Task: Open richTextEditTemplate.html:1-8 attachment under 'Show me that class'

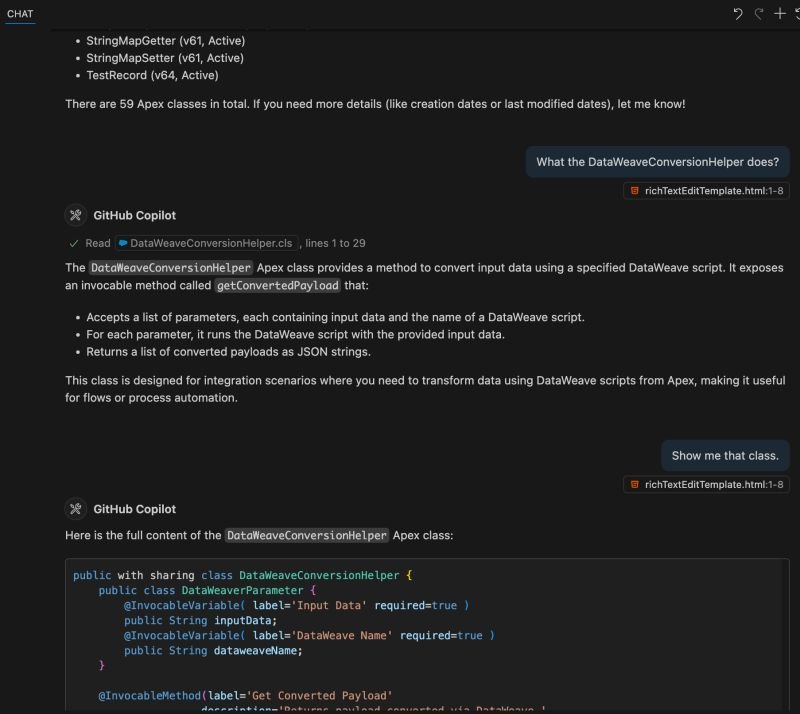Action: pyautogui.click(x=706, y=484)
